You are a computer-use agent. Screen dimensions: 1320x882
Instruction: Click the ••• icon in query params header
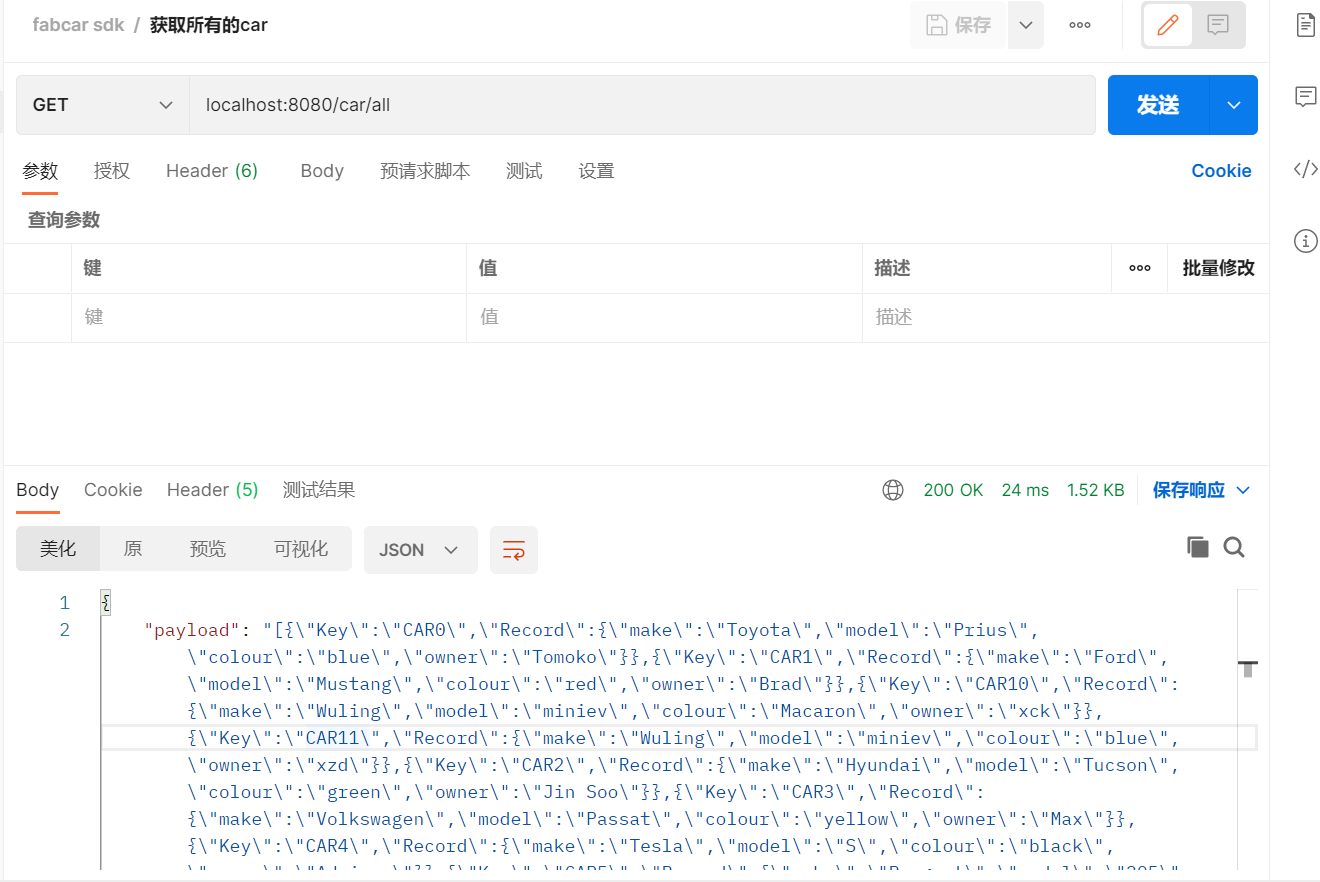click(1139, 268)
